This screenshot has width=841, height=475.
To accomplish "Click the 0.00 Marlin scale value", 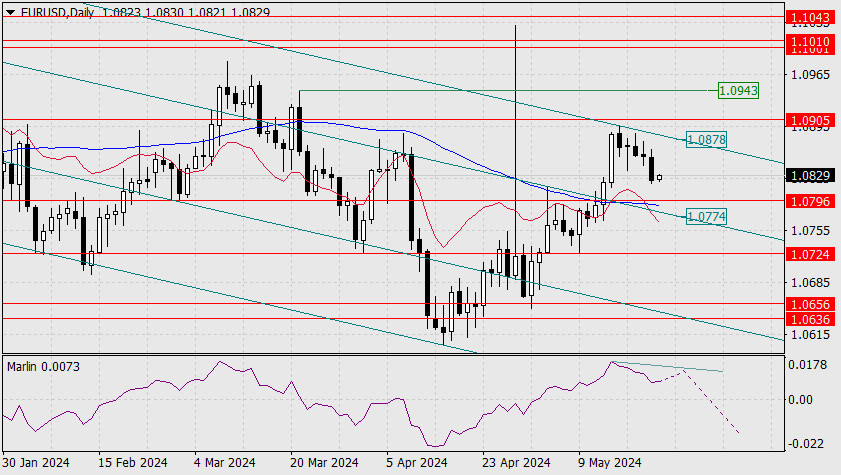I will click(x=800, y=399).
